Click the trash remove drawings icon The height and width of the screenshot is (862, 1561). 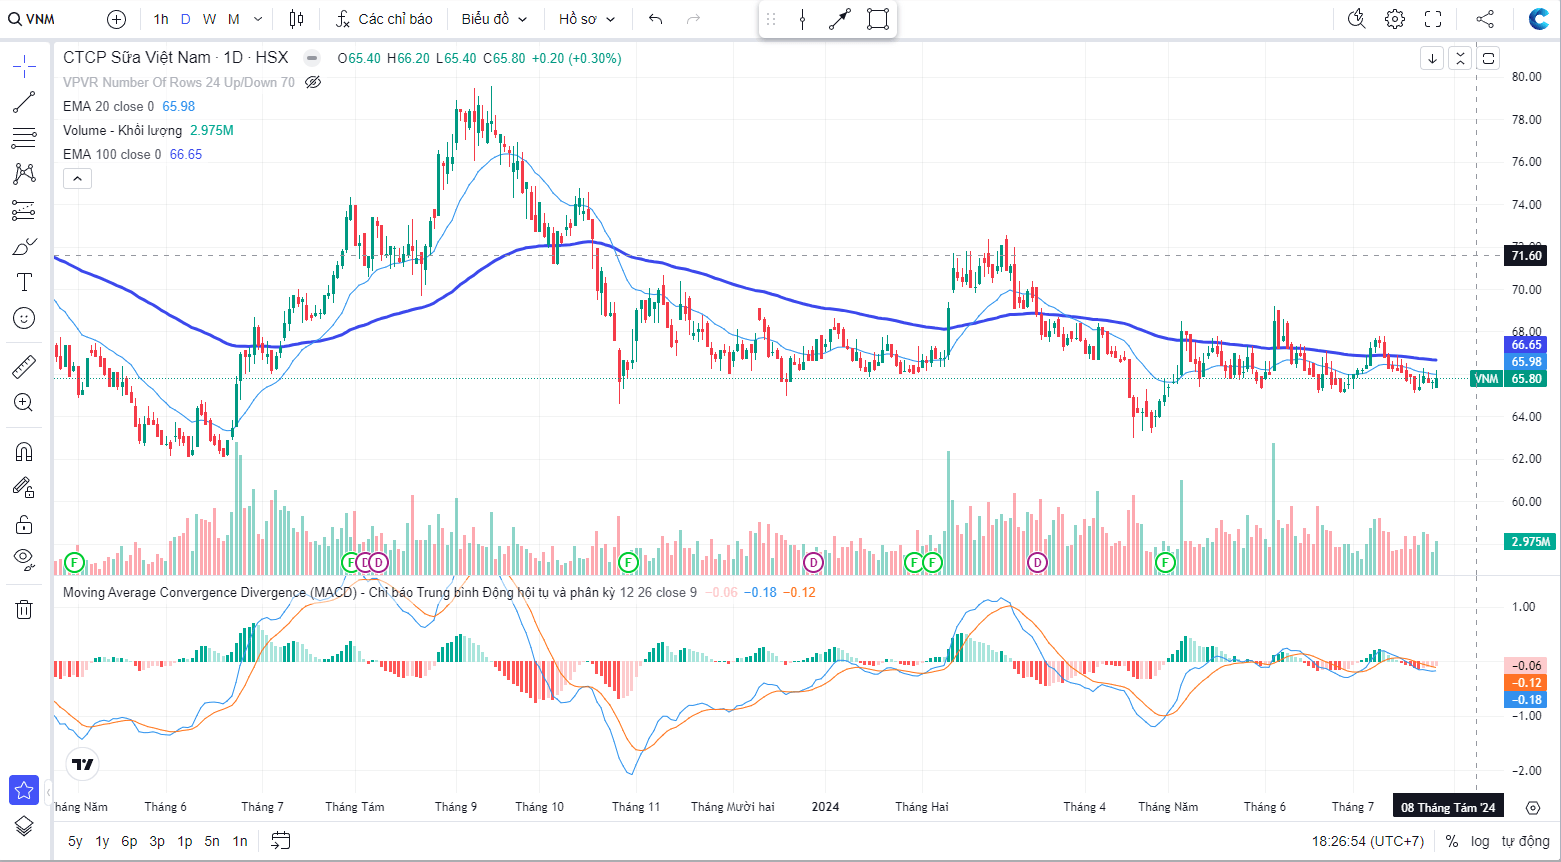click(x=24, y=609)
